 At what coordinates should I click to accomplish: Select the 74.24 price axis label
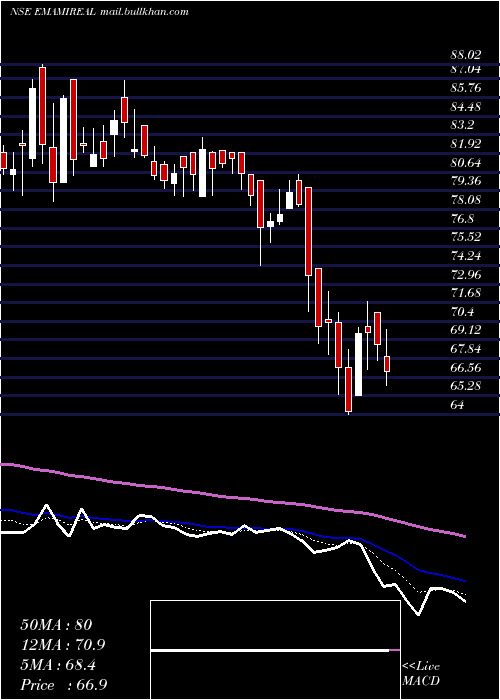point(466,255)
